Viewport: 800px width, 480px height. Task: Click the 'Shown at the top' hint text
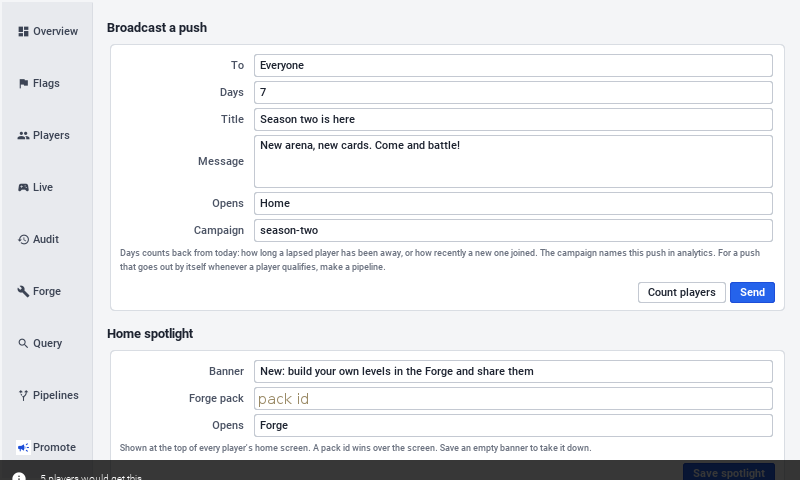tap(356, 448)
